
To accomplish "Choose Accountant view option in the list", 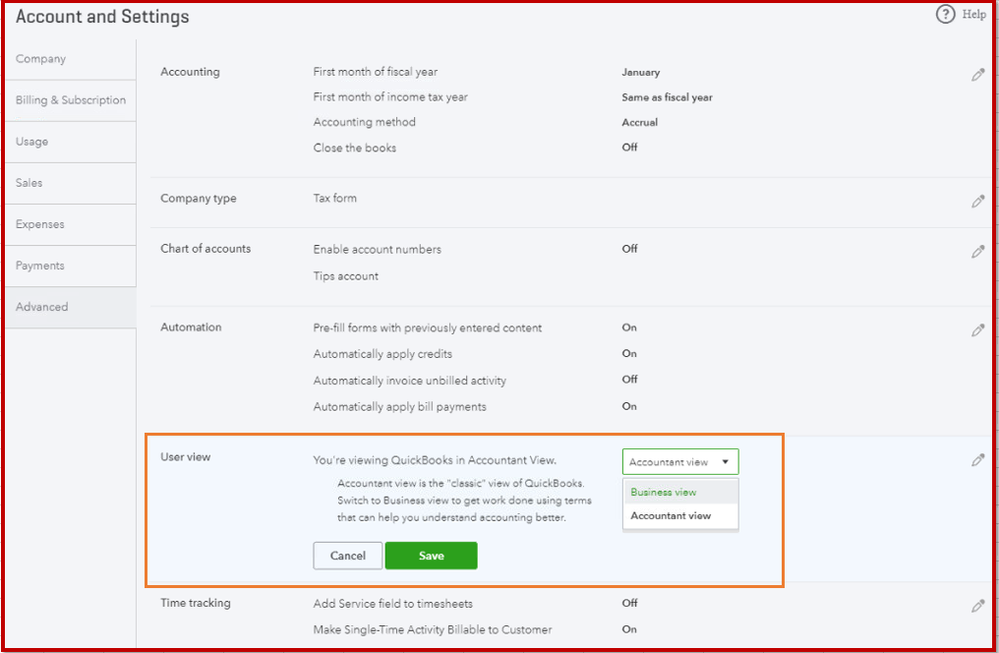I will pos(671,516).
